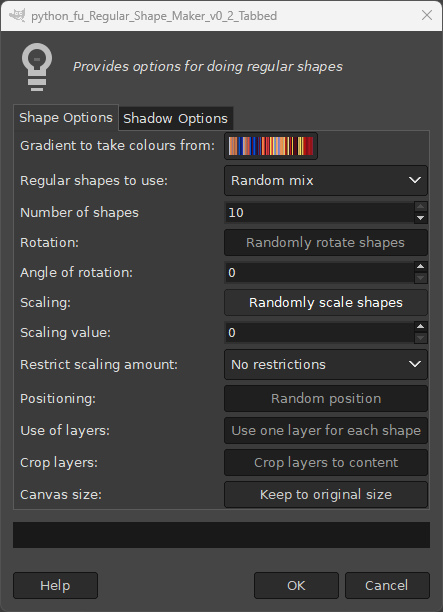
Task: Decrease Scaling value with down arrow
Action: pos(421,338)
